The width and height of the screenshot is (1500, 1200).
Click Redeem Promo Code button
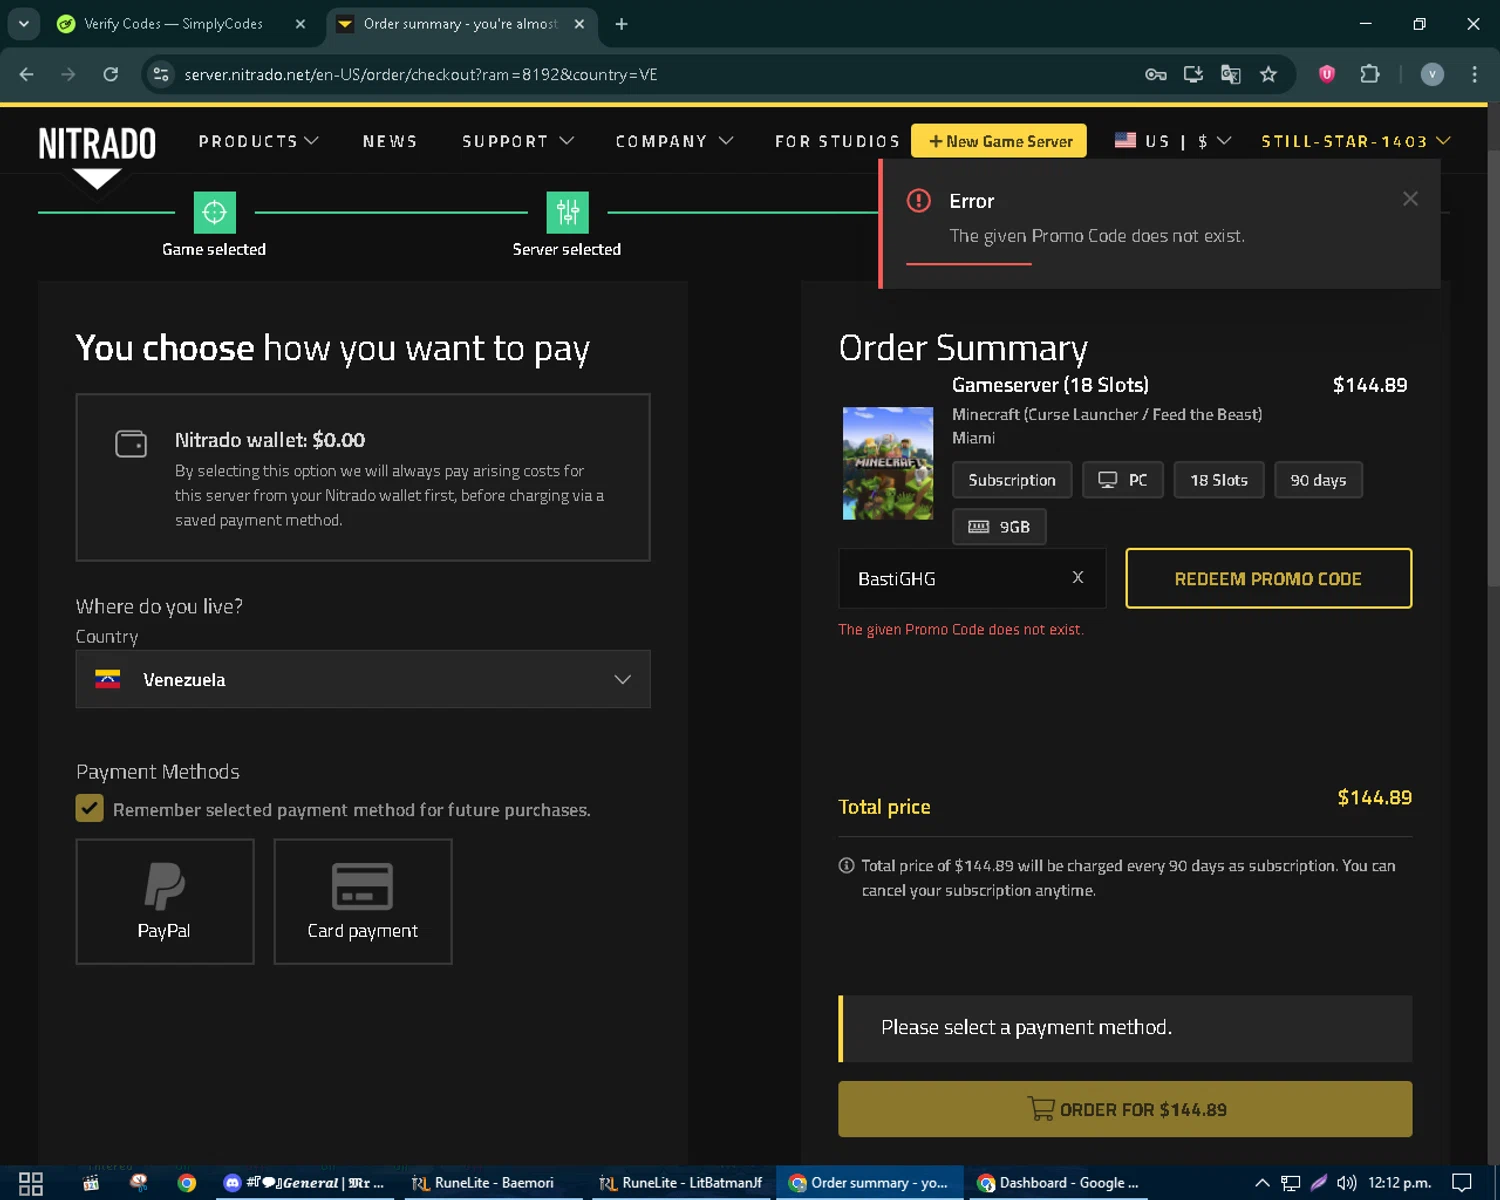coord(1268,578)
